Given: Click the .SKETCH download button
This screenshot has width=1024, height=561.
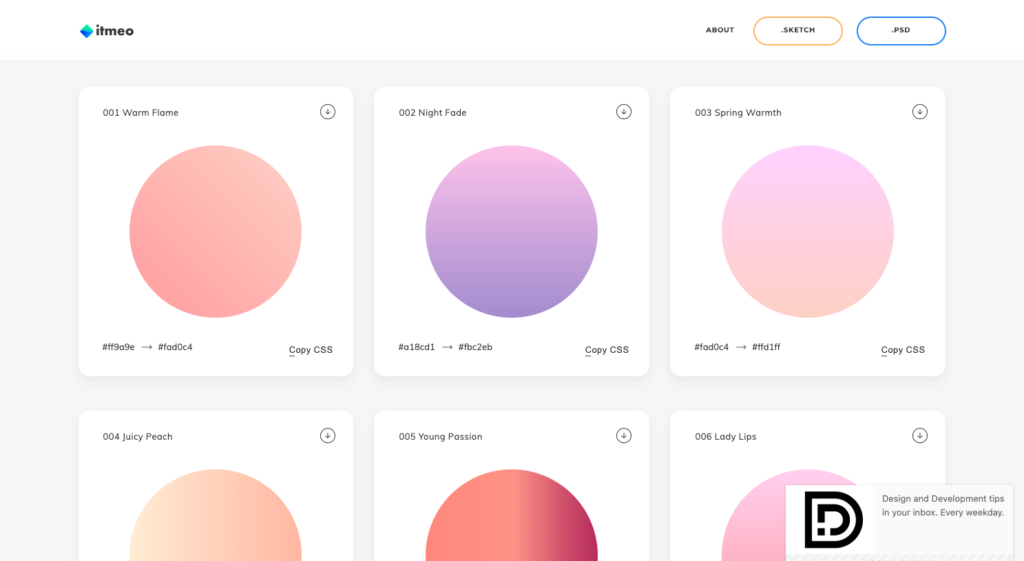Looking at the screenshot, I should [x=797, y=31].
